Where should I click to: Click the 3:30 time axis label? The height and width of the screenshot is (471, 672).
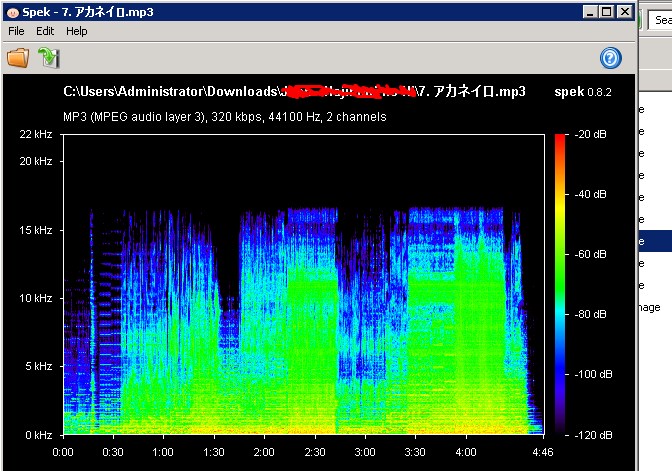(415, 452)
